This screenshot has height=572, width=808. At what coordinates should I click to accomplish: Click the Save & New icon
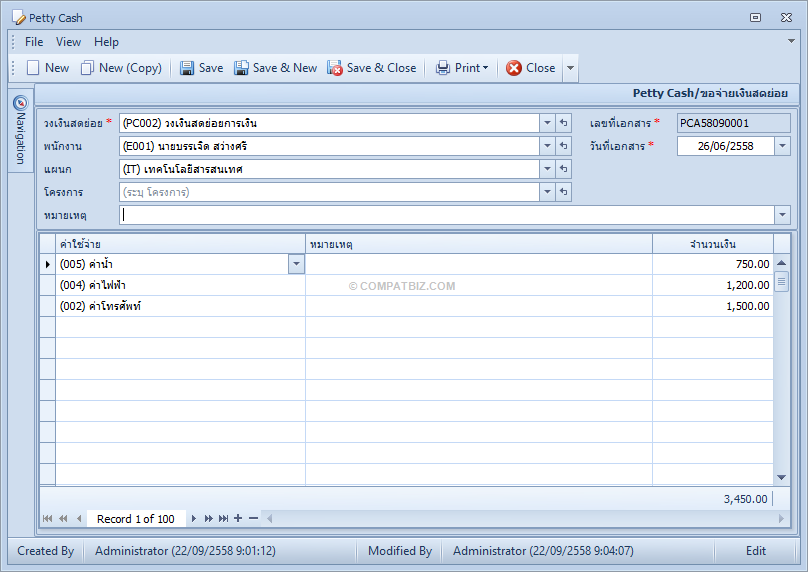pyautogui.click(x=241, y=68)
